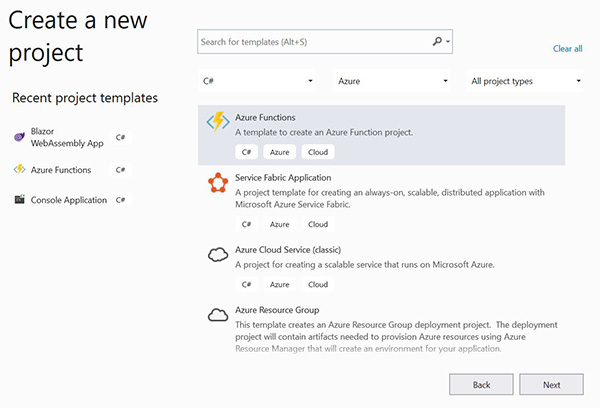The width and height of the screenshot is (600, 408).
Task: Select the Azure Cloud Service (classic) template title
Action: click(x=288, y=250)
